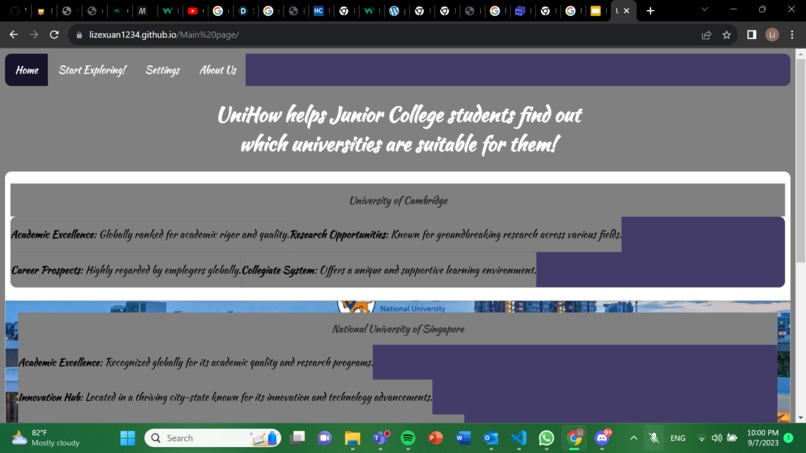806x453 pixels.
Task: Open Task View from taskbar
Action: (x=297, y=438)
